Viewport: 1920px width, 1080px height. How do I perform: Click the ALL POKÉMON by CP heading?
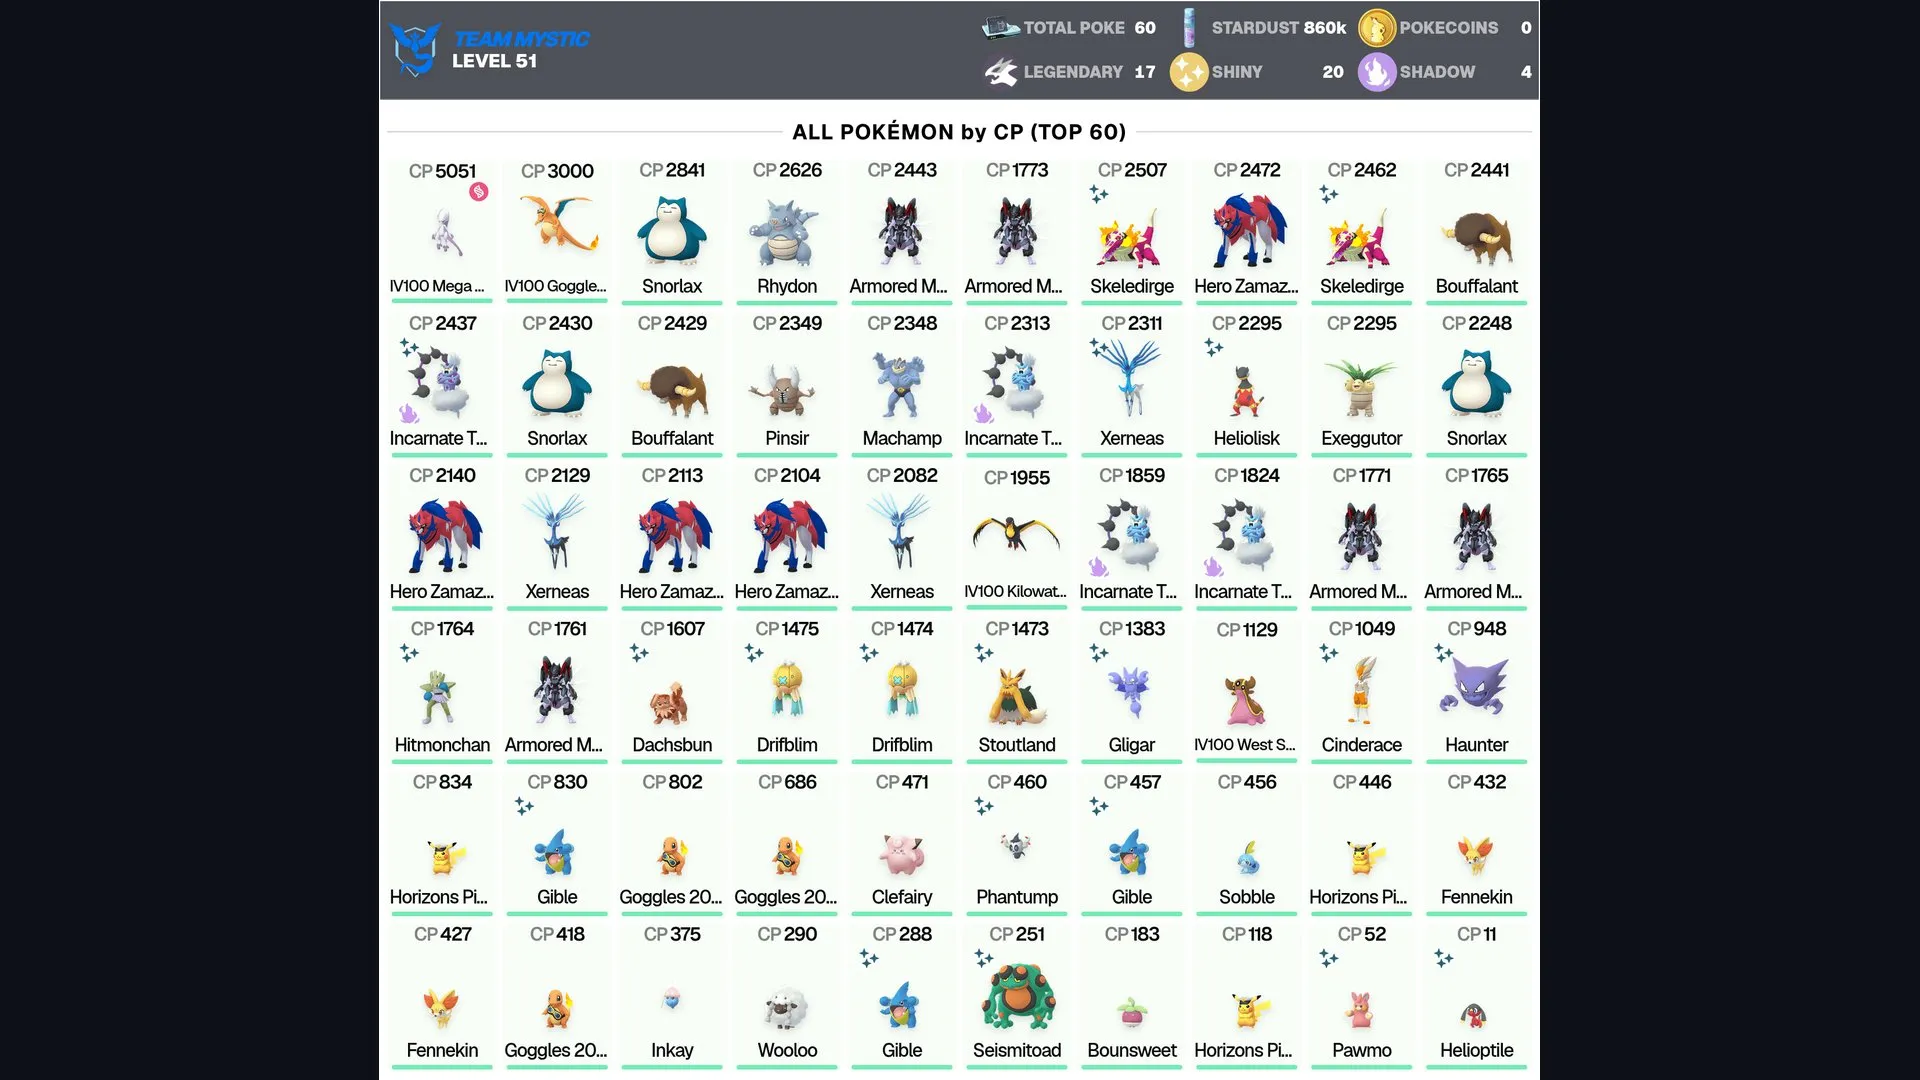click(x=959, y=132)
